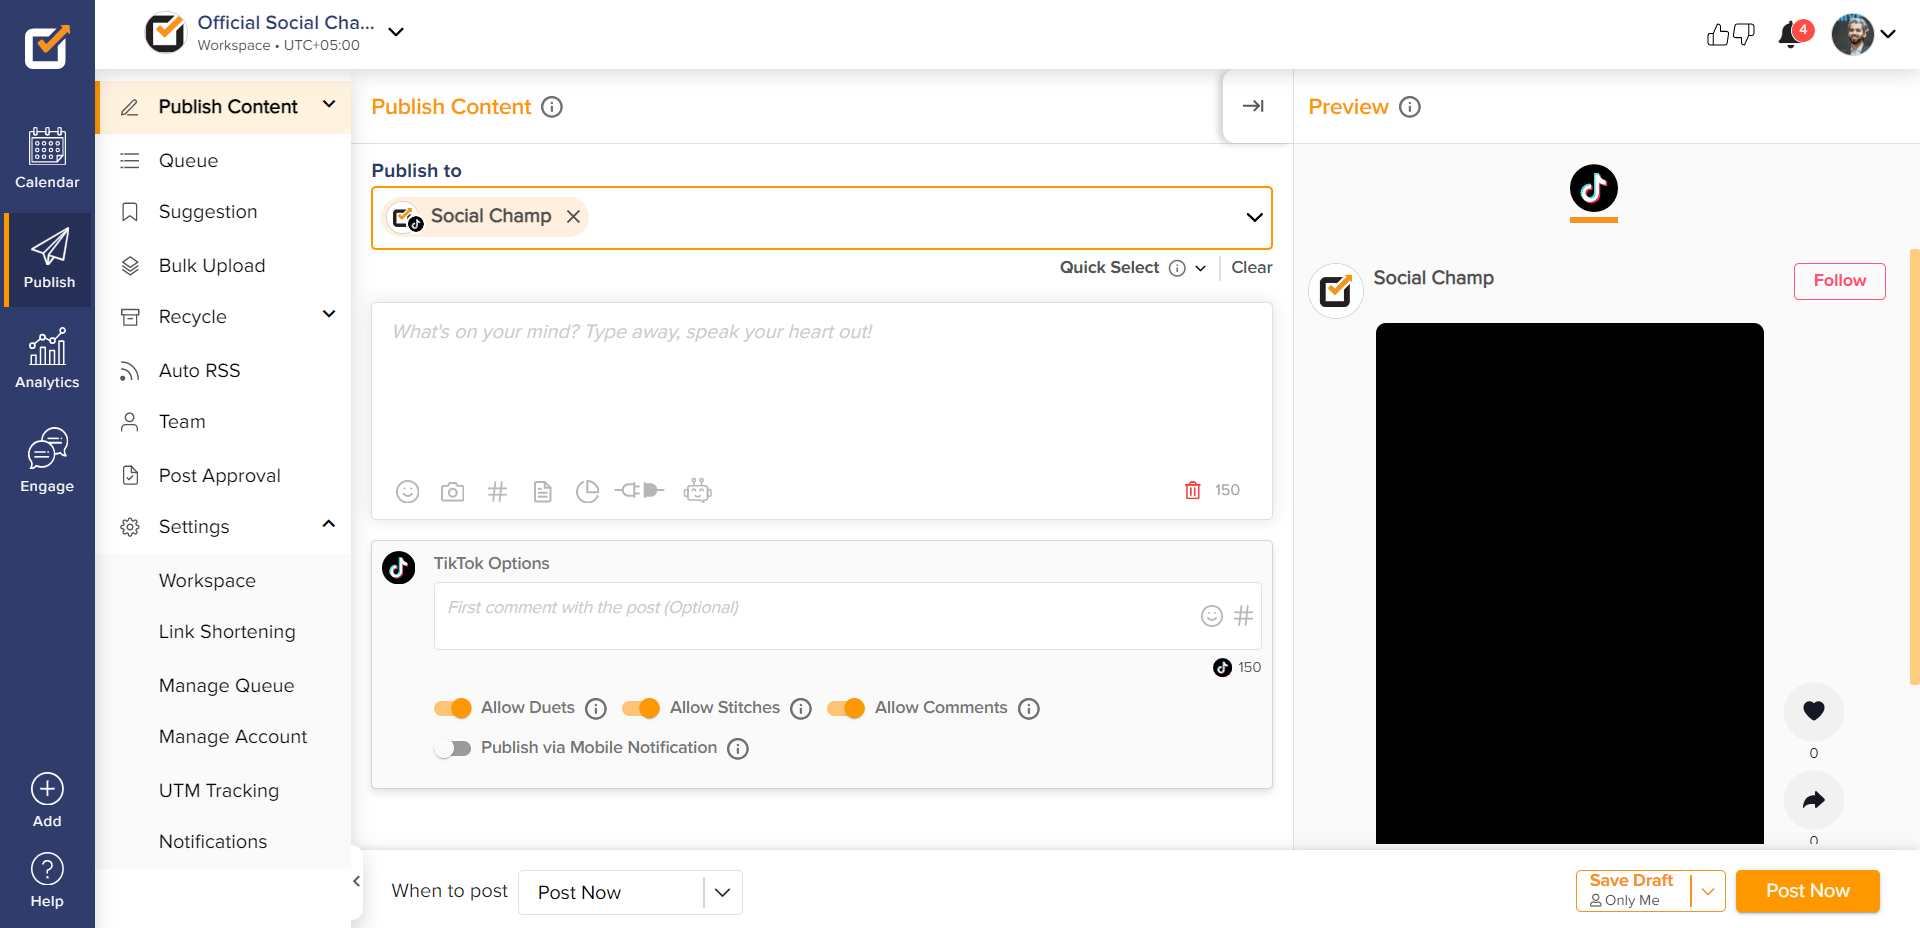The image size is (1920, 928).
Task: Click the preview panel scrollbar
Action: tap(1914, 466)
